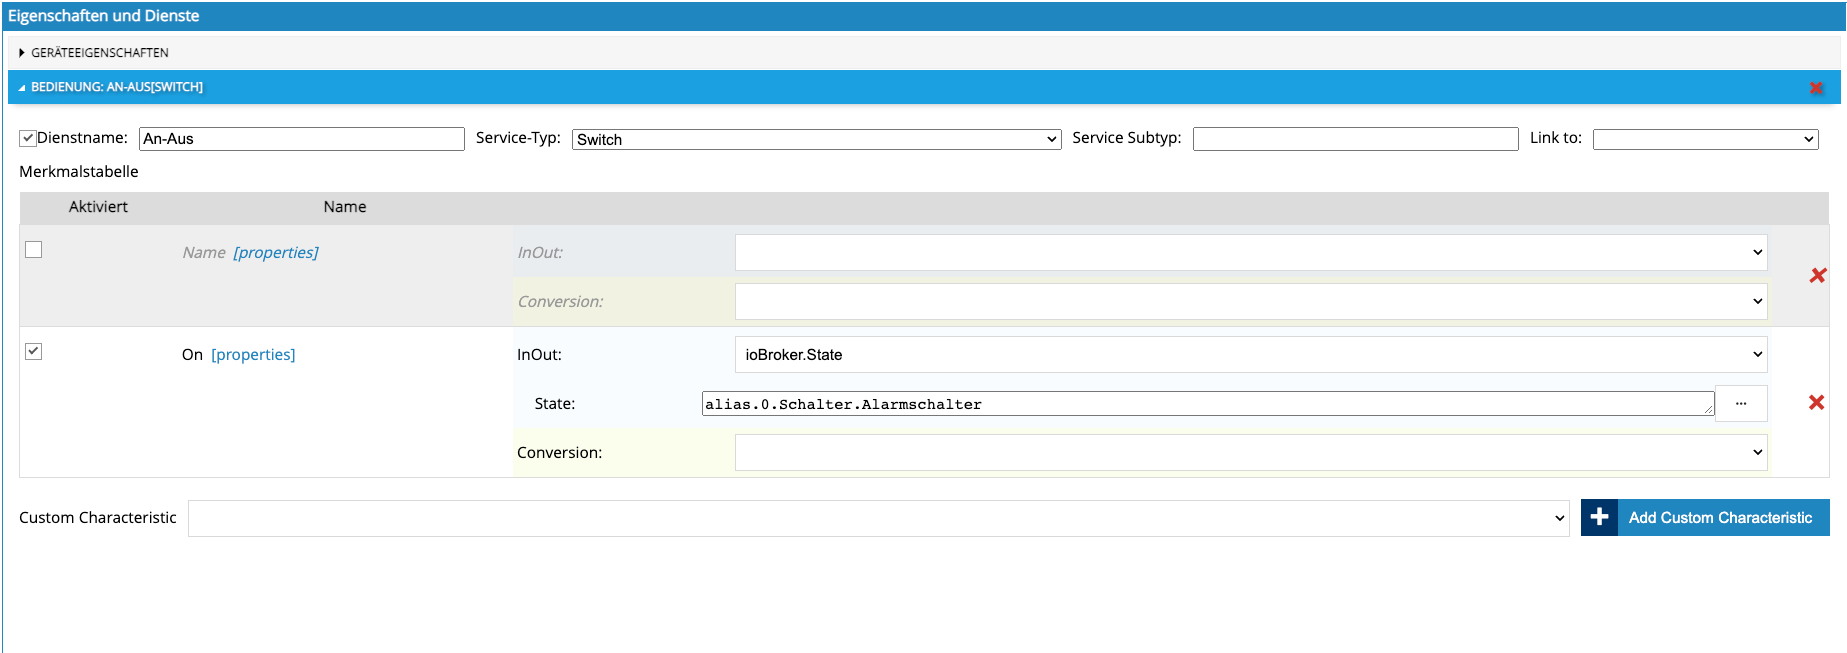The height and width of the screenshot is (653, 1847).
Task: Collapse the Bedienung: An-Aus[Switch] section
Action: coord(116,87)
